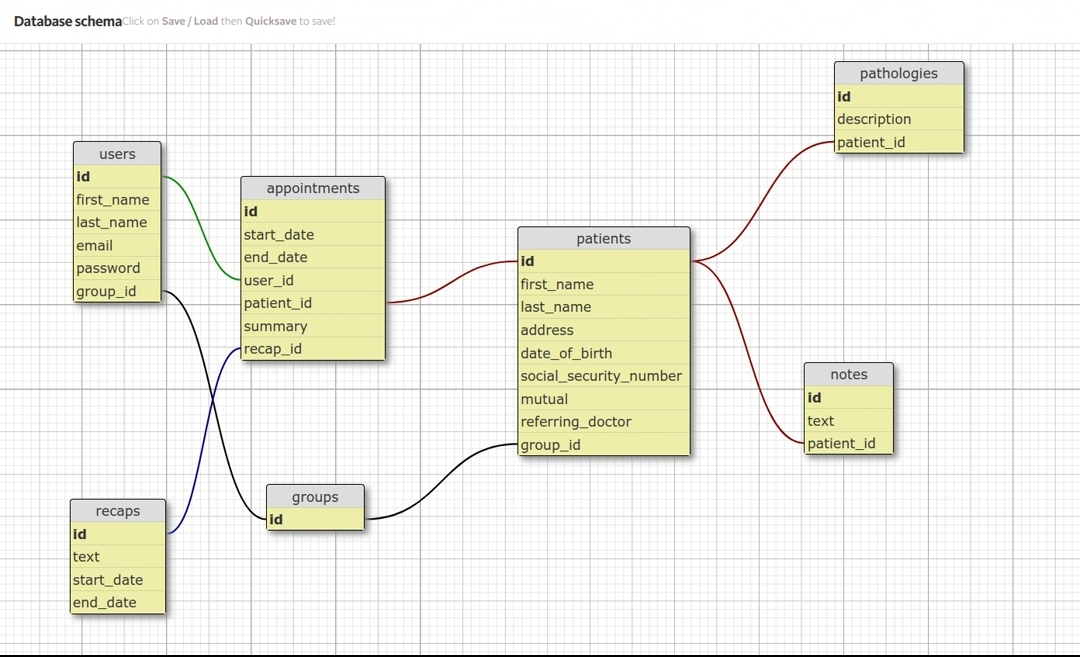Click id row in appointments table
Screen dimensions: 1080x657
pos(313,211)
